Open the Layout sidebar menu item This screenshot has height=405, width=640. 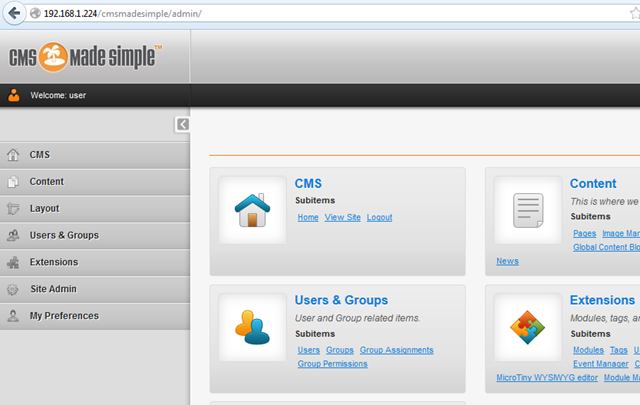tap(95, 209)
